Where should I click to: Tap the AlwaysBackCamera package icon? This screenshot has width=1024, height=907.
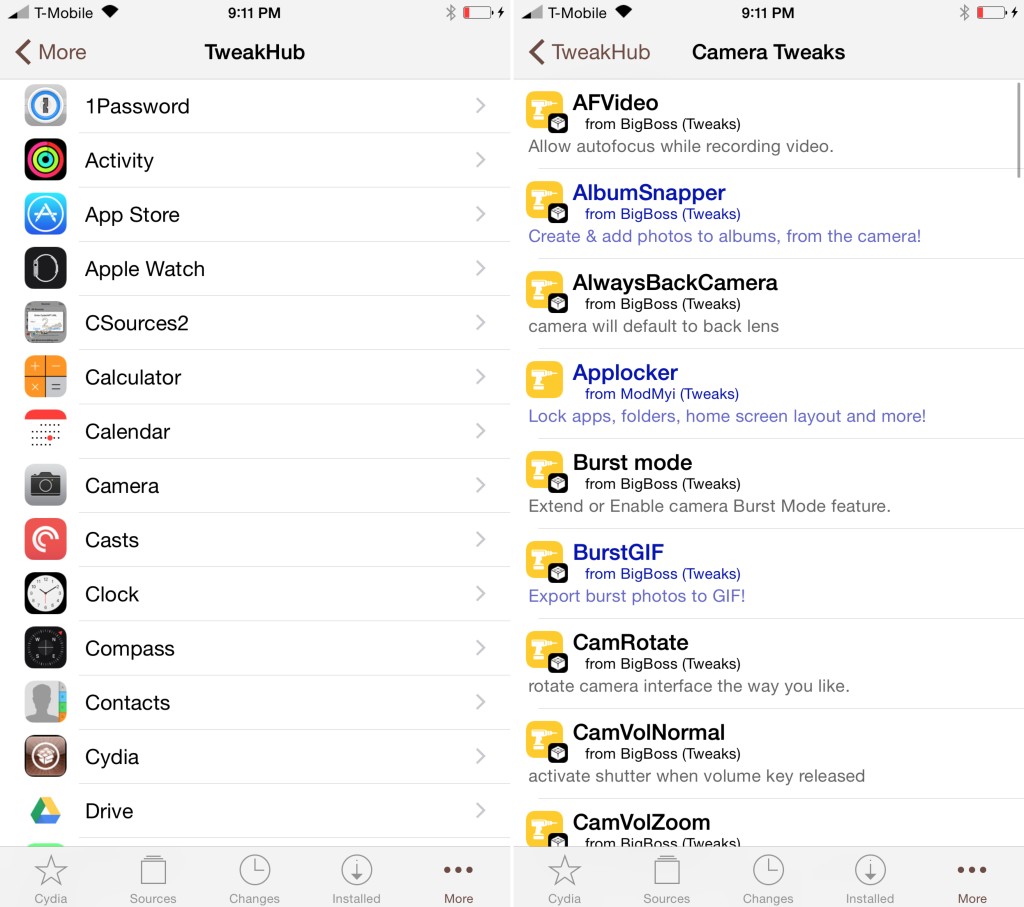pyautogui.click(x=545, y=291)
